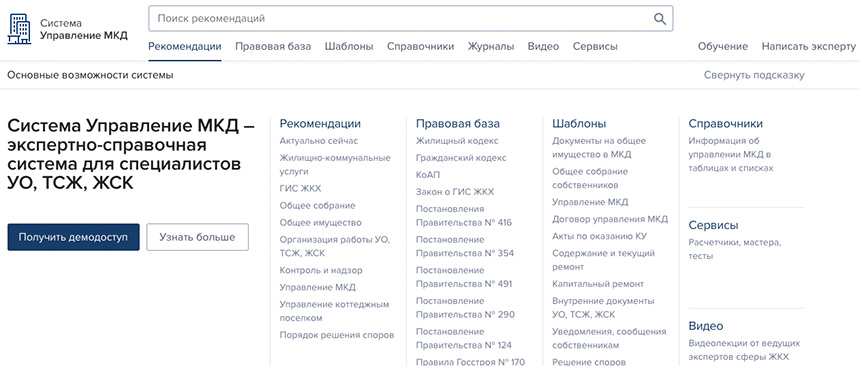Viewport: 860px width, 370px height.
Task: Click Написать эксперту in the header
Action: point(808,47)
